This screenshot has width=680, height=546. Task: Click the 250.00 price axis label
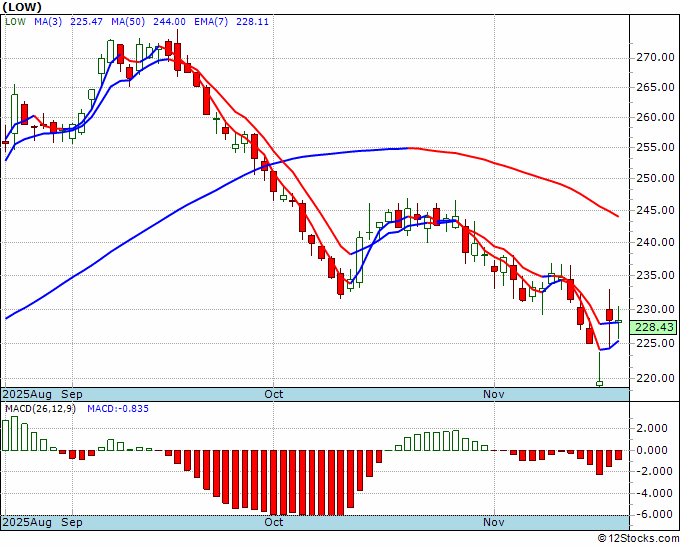(655, 178)
